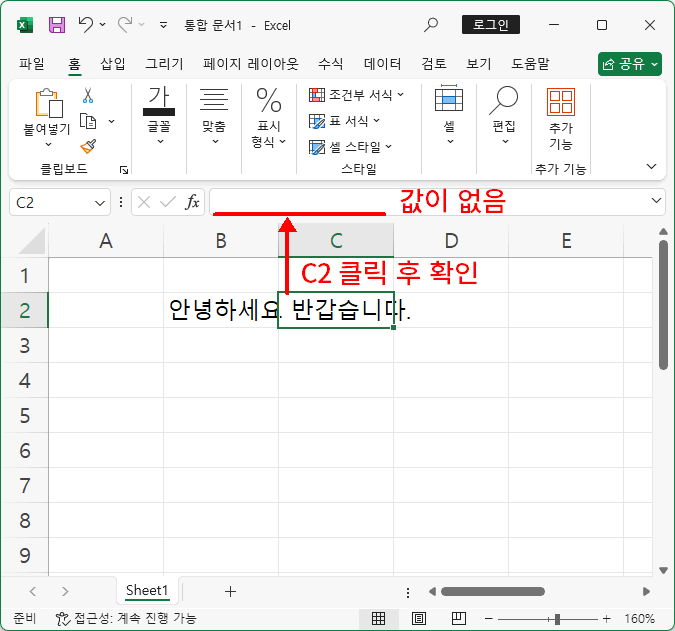This screenshot has height=631, width=675.
Task: Open the 셀 스타일 menu
Action: pos(350,147)
